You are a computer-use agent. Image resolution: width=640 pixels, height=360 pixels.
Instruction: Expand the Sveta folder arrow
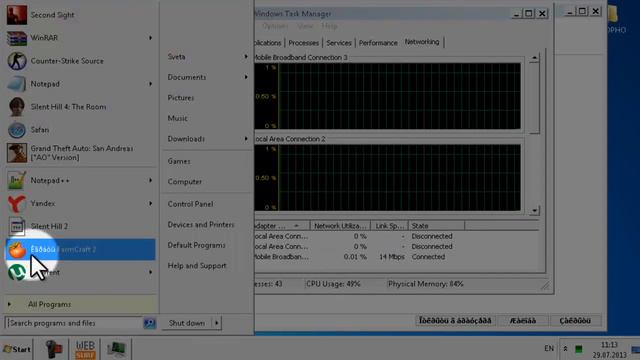pyautogui.click(x=246, y=57)
